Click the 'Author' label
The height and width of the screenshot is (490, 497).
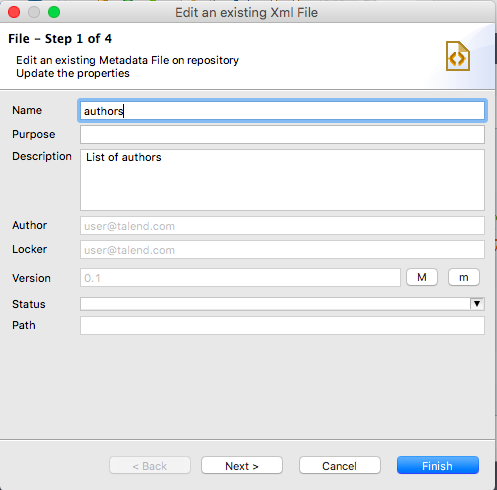coord(30,225)
